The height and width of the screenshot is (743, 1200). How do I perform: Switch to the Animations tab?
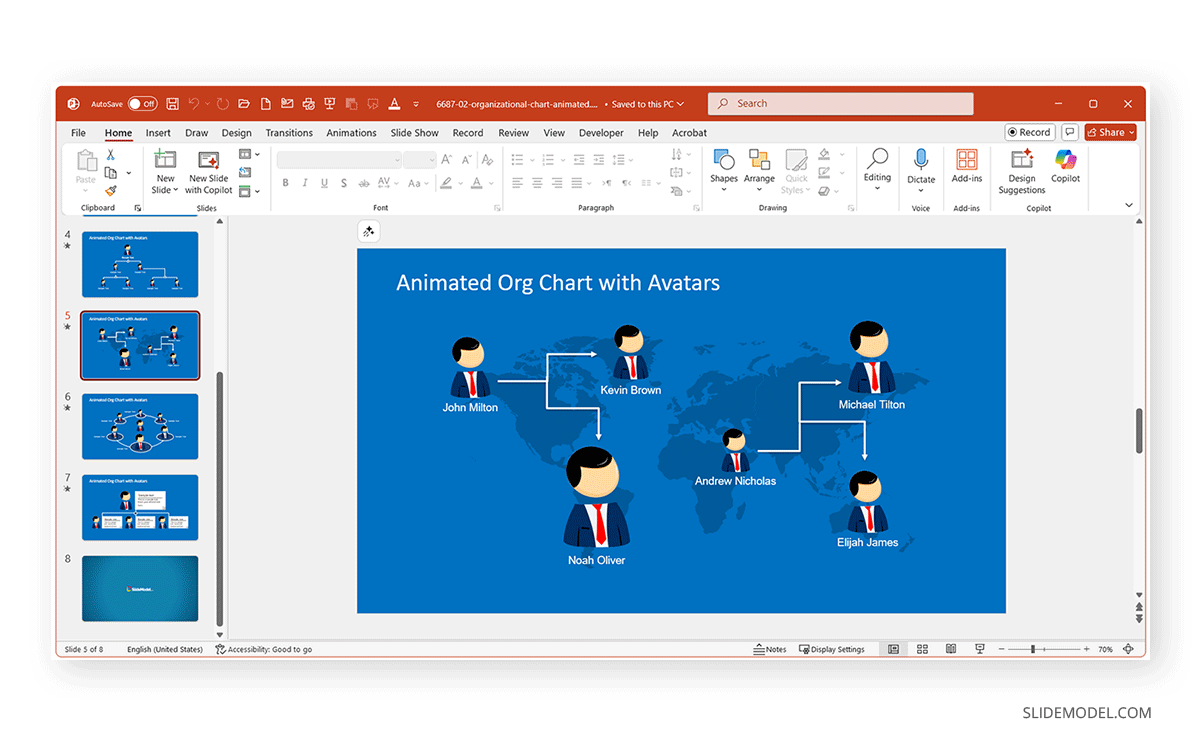click(351, 132)
